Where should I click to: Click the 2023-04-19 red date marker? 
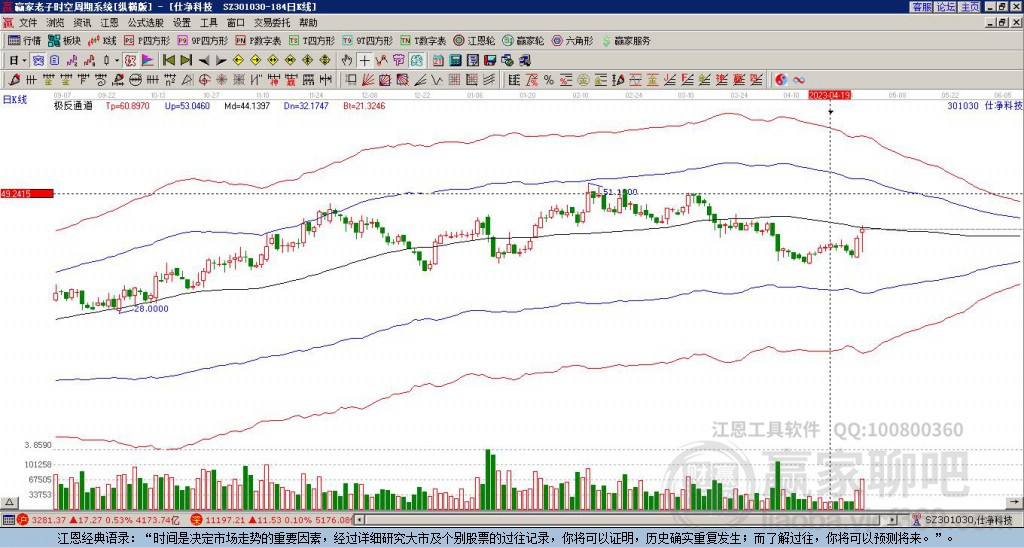tap(830, 95)
